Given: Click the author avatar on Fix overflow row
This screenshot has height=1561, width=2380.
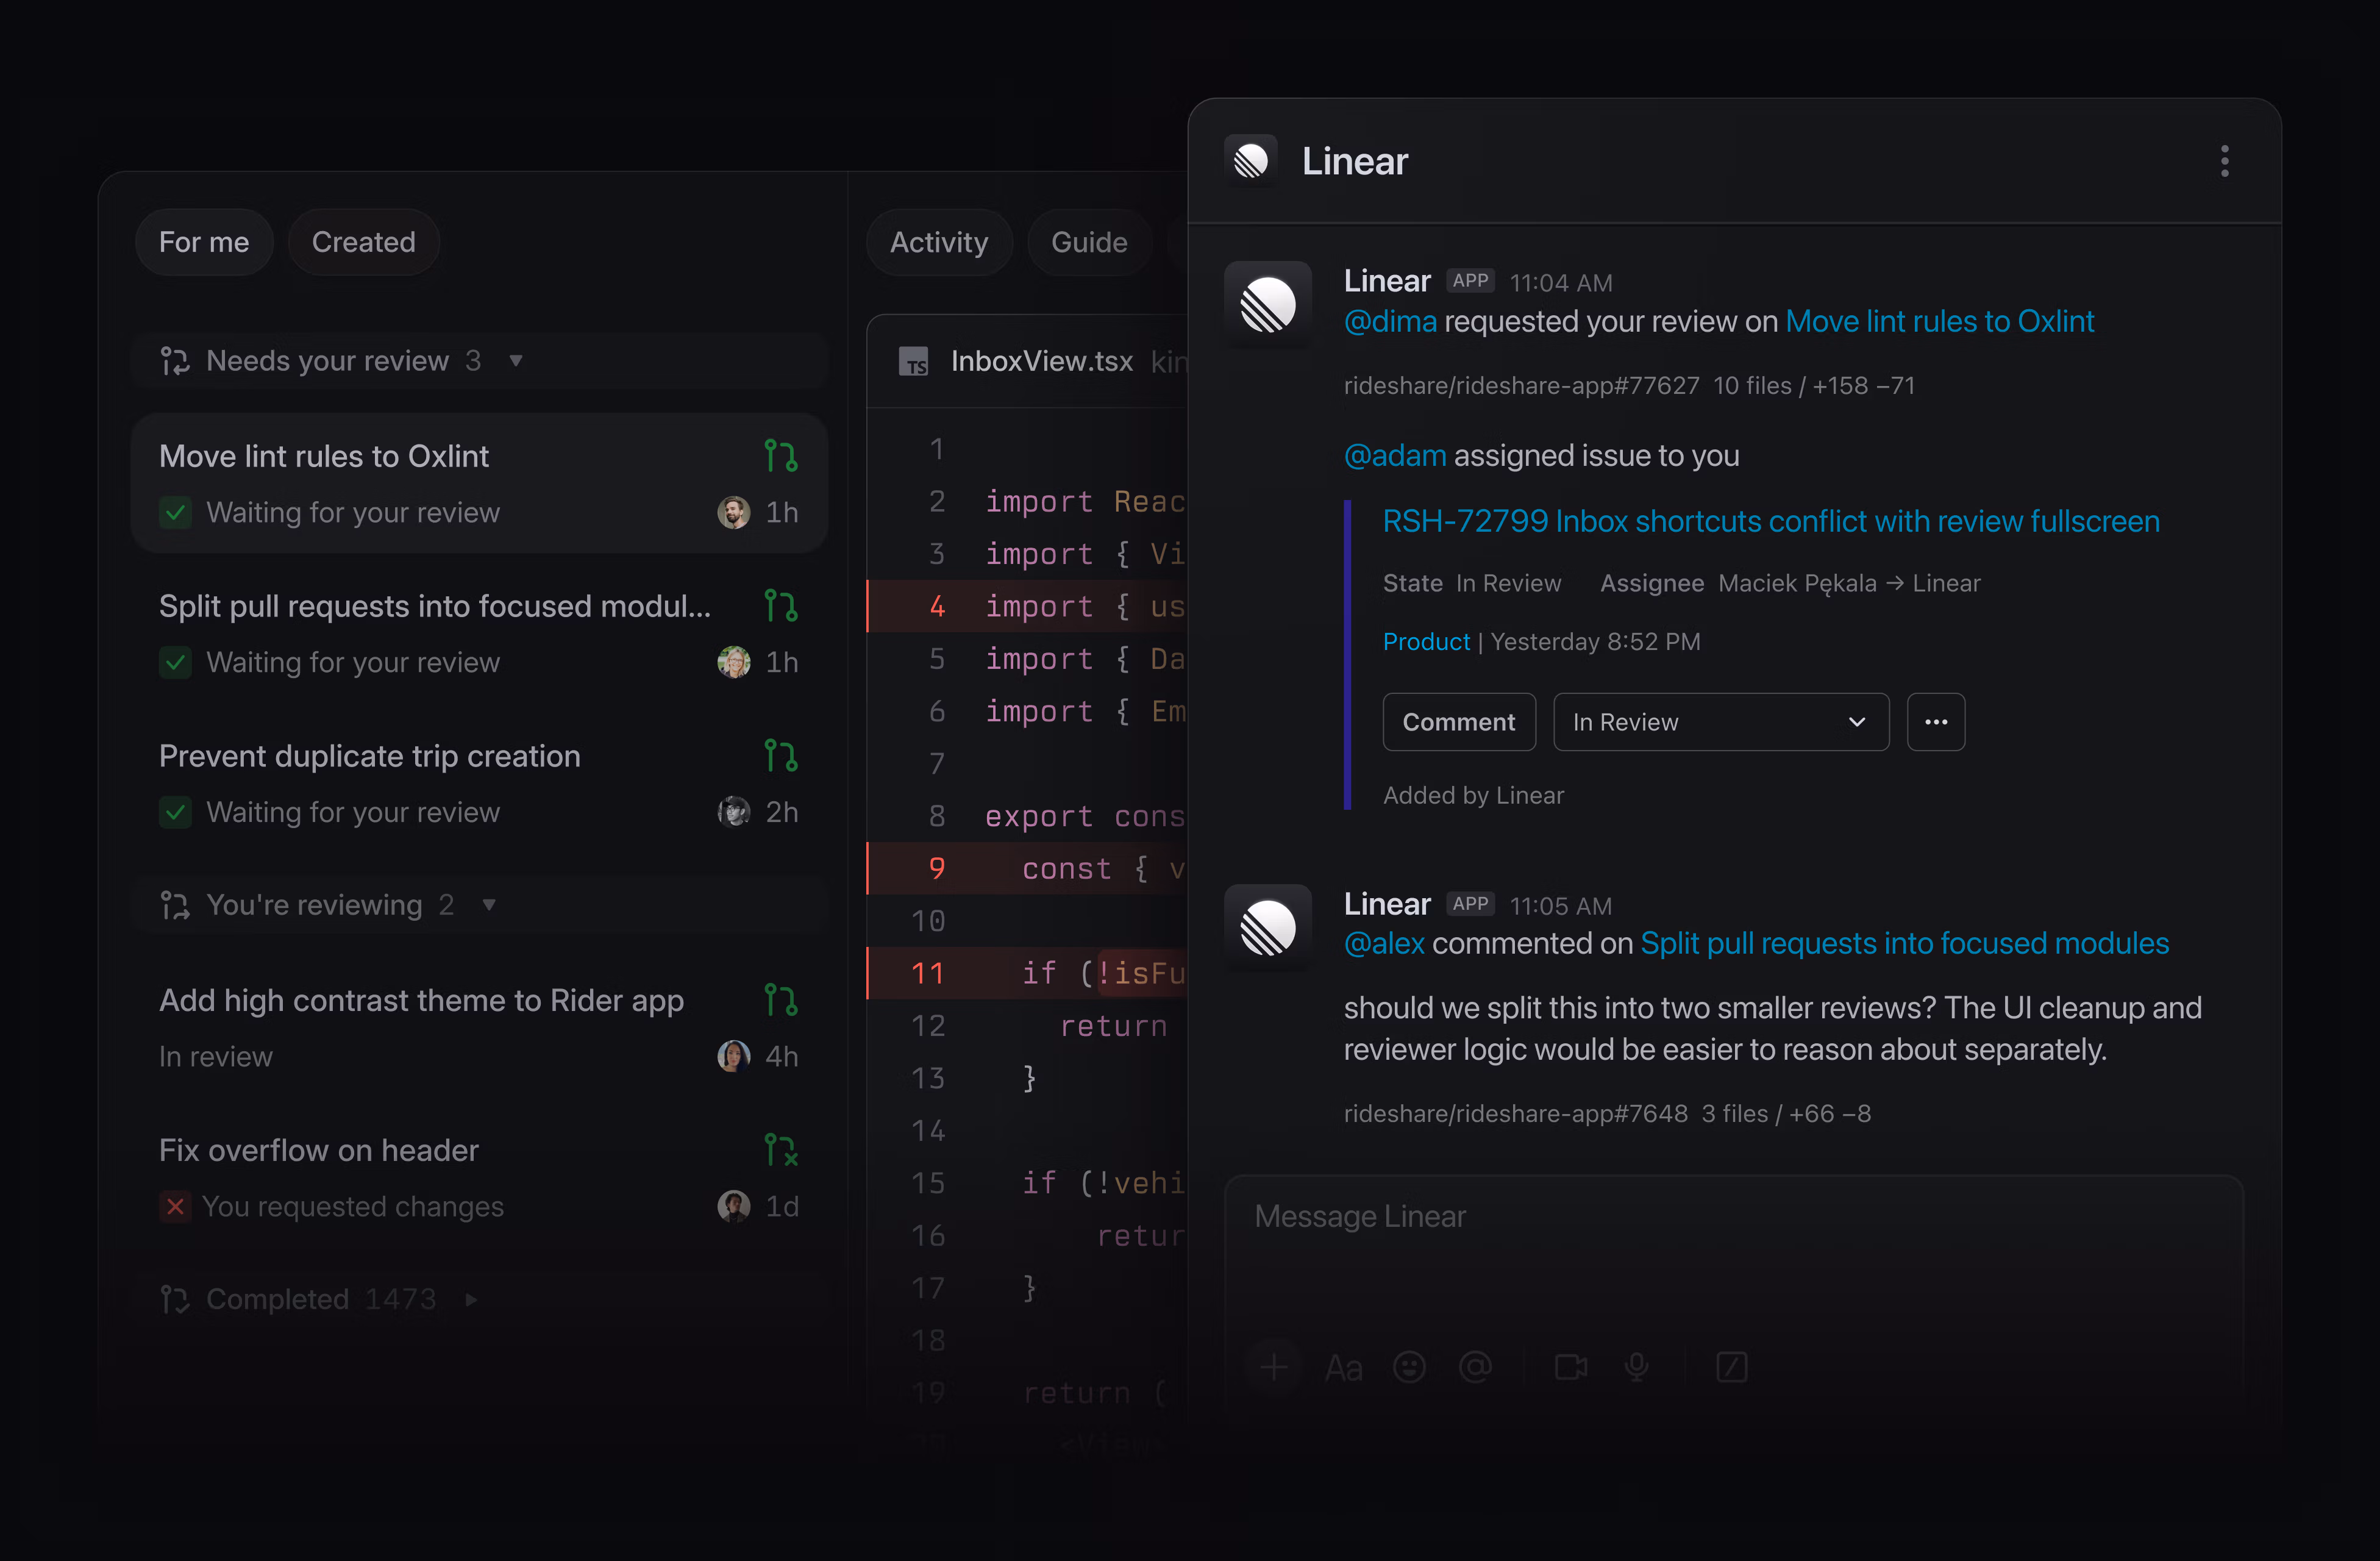Looking at the screenshot, I should [x=733, y=1206].
